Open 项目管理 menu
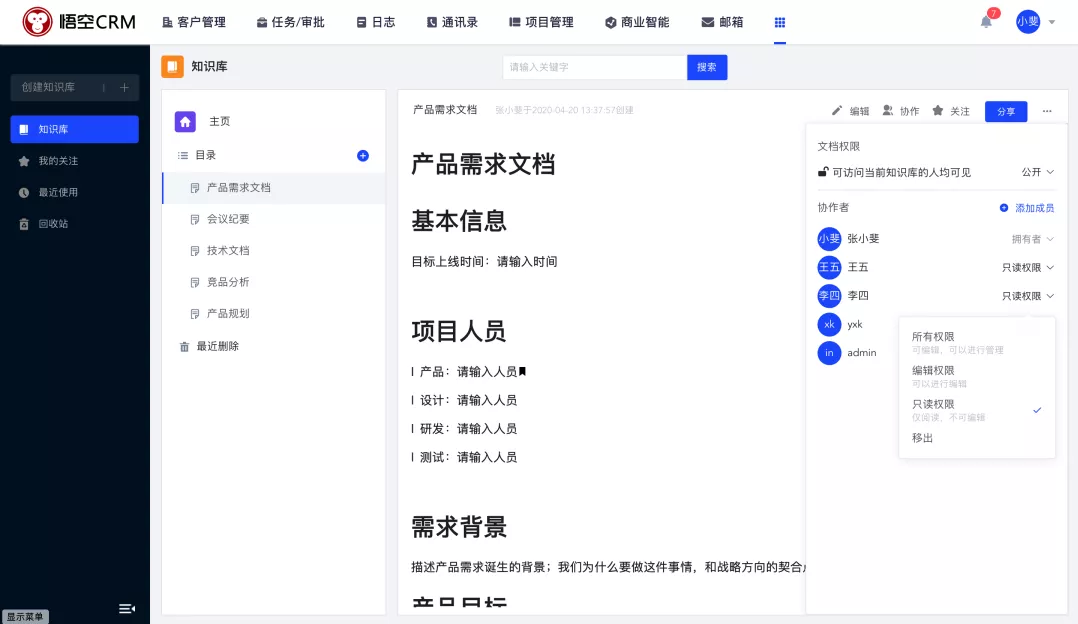This screenshot has width=1078, height=624. coord(541,22)
